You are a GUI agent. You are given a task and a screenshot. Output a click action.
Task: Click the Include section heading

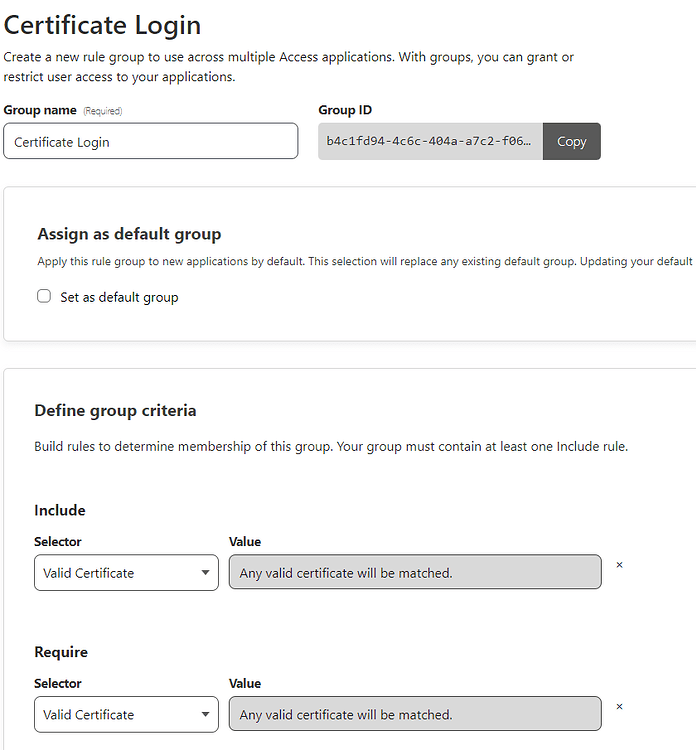(x=60, y=510)
